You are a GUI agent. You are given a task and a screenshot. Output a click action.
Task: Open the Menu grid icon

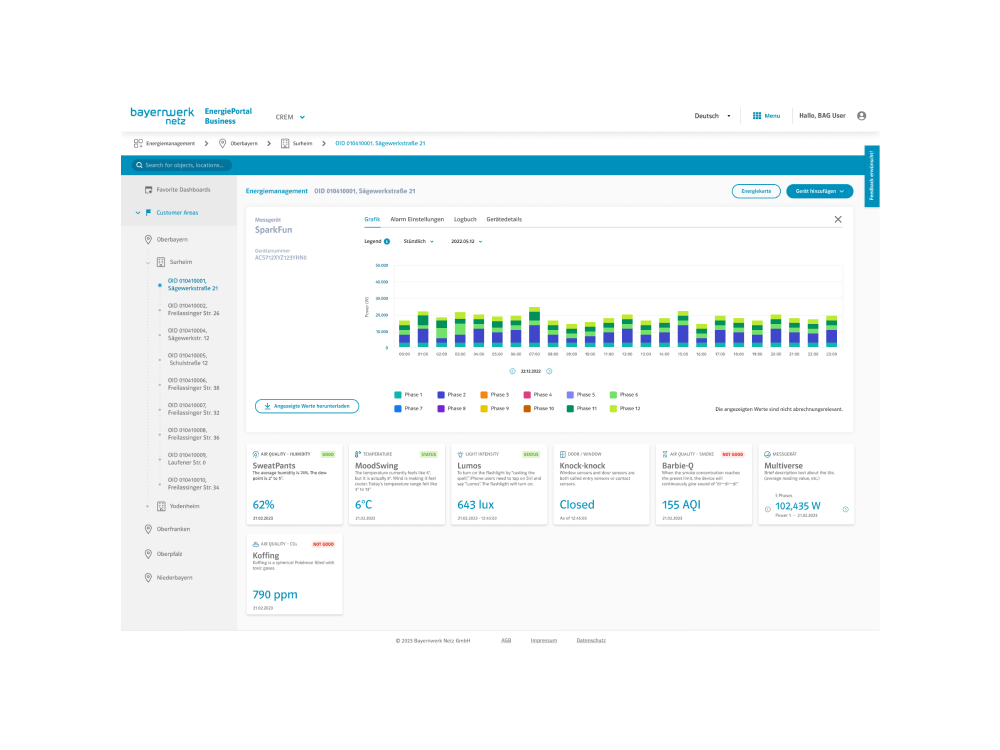[x=757, y=116]
